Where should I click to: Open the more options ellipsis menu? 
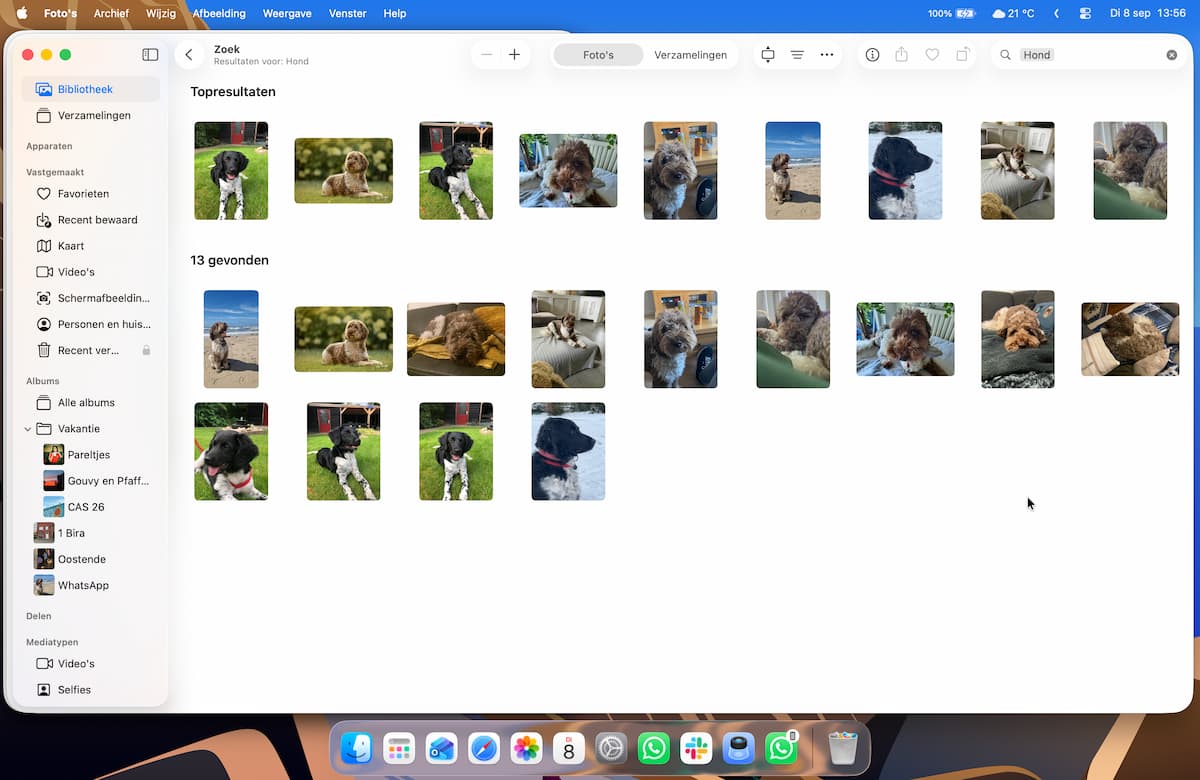(x=827, y=55)
